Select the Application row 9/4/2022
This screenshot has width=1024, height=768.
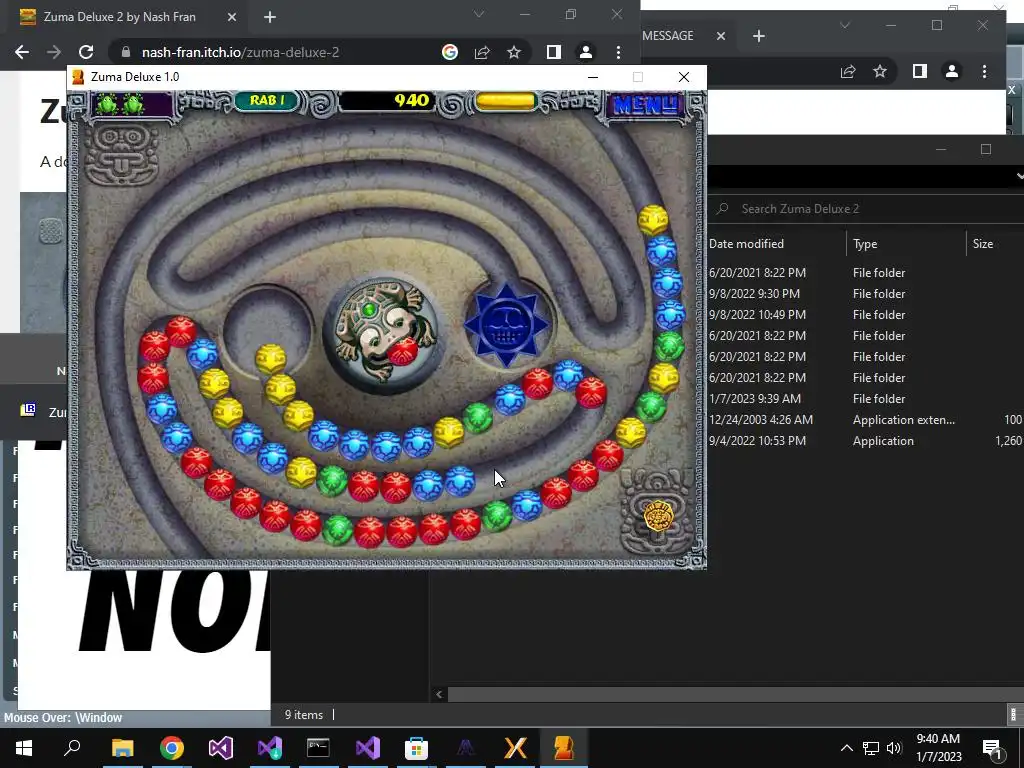click(x=865, y=440)
